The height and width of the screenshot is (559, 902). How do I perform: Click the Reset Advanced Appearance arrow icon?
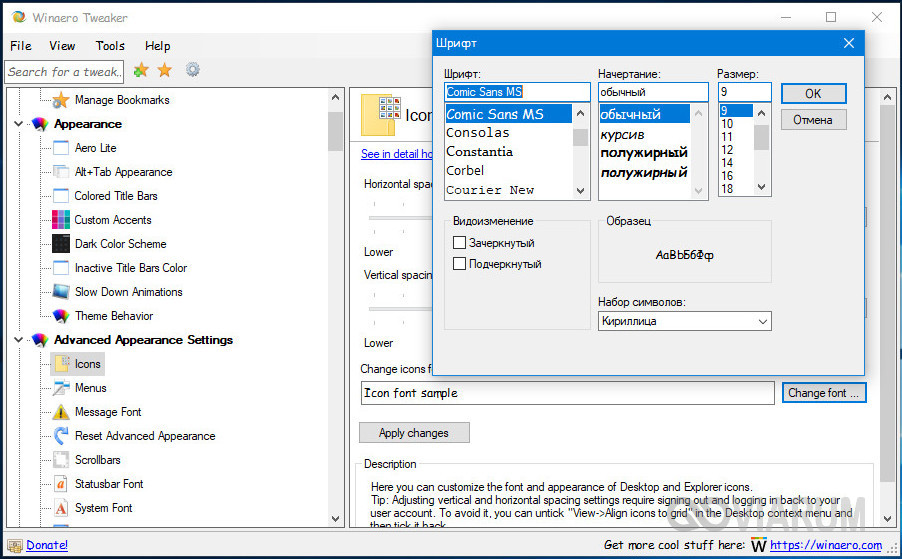(x=60, y=436)
